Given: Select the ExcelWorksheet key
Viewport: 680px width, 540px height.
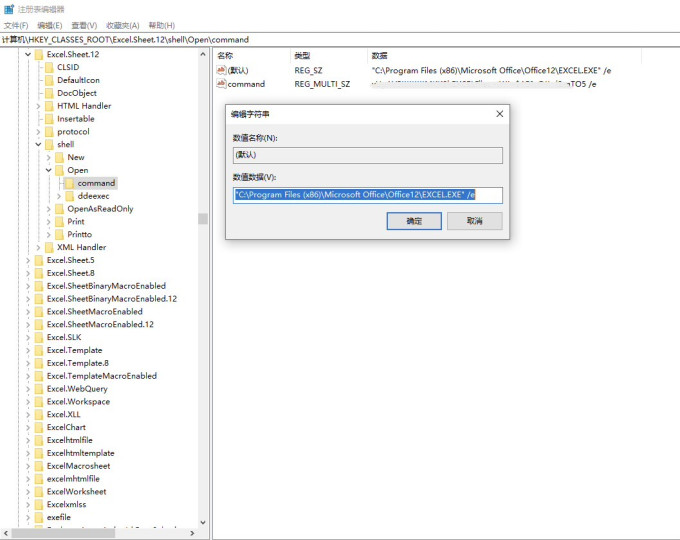Looking at the screenshot, I should point(77,492).
